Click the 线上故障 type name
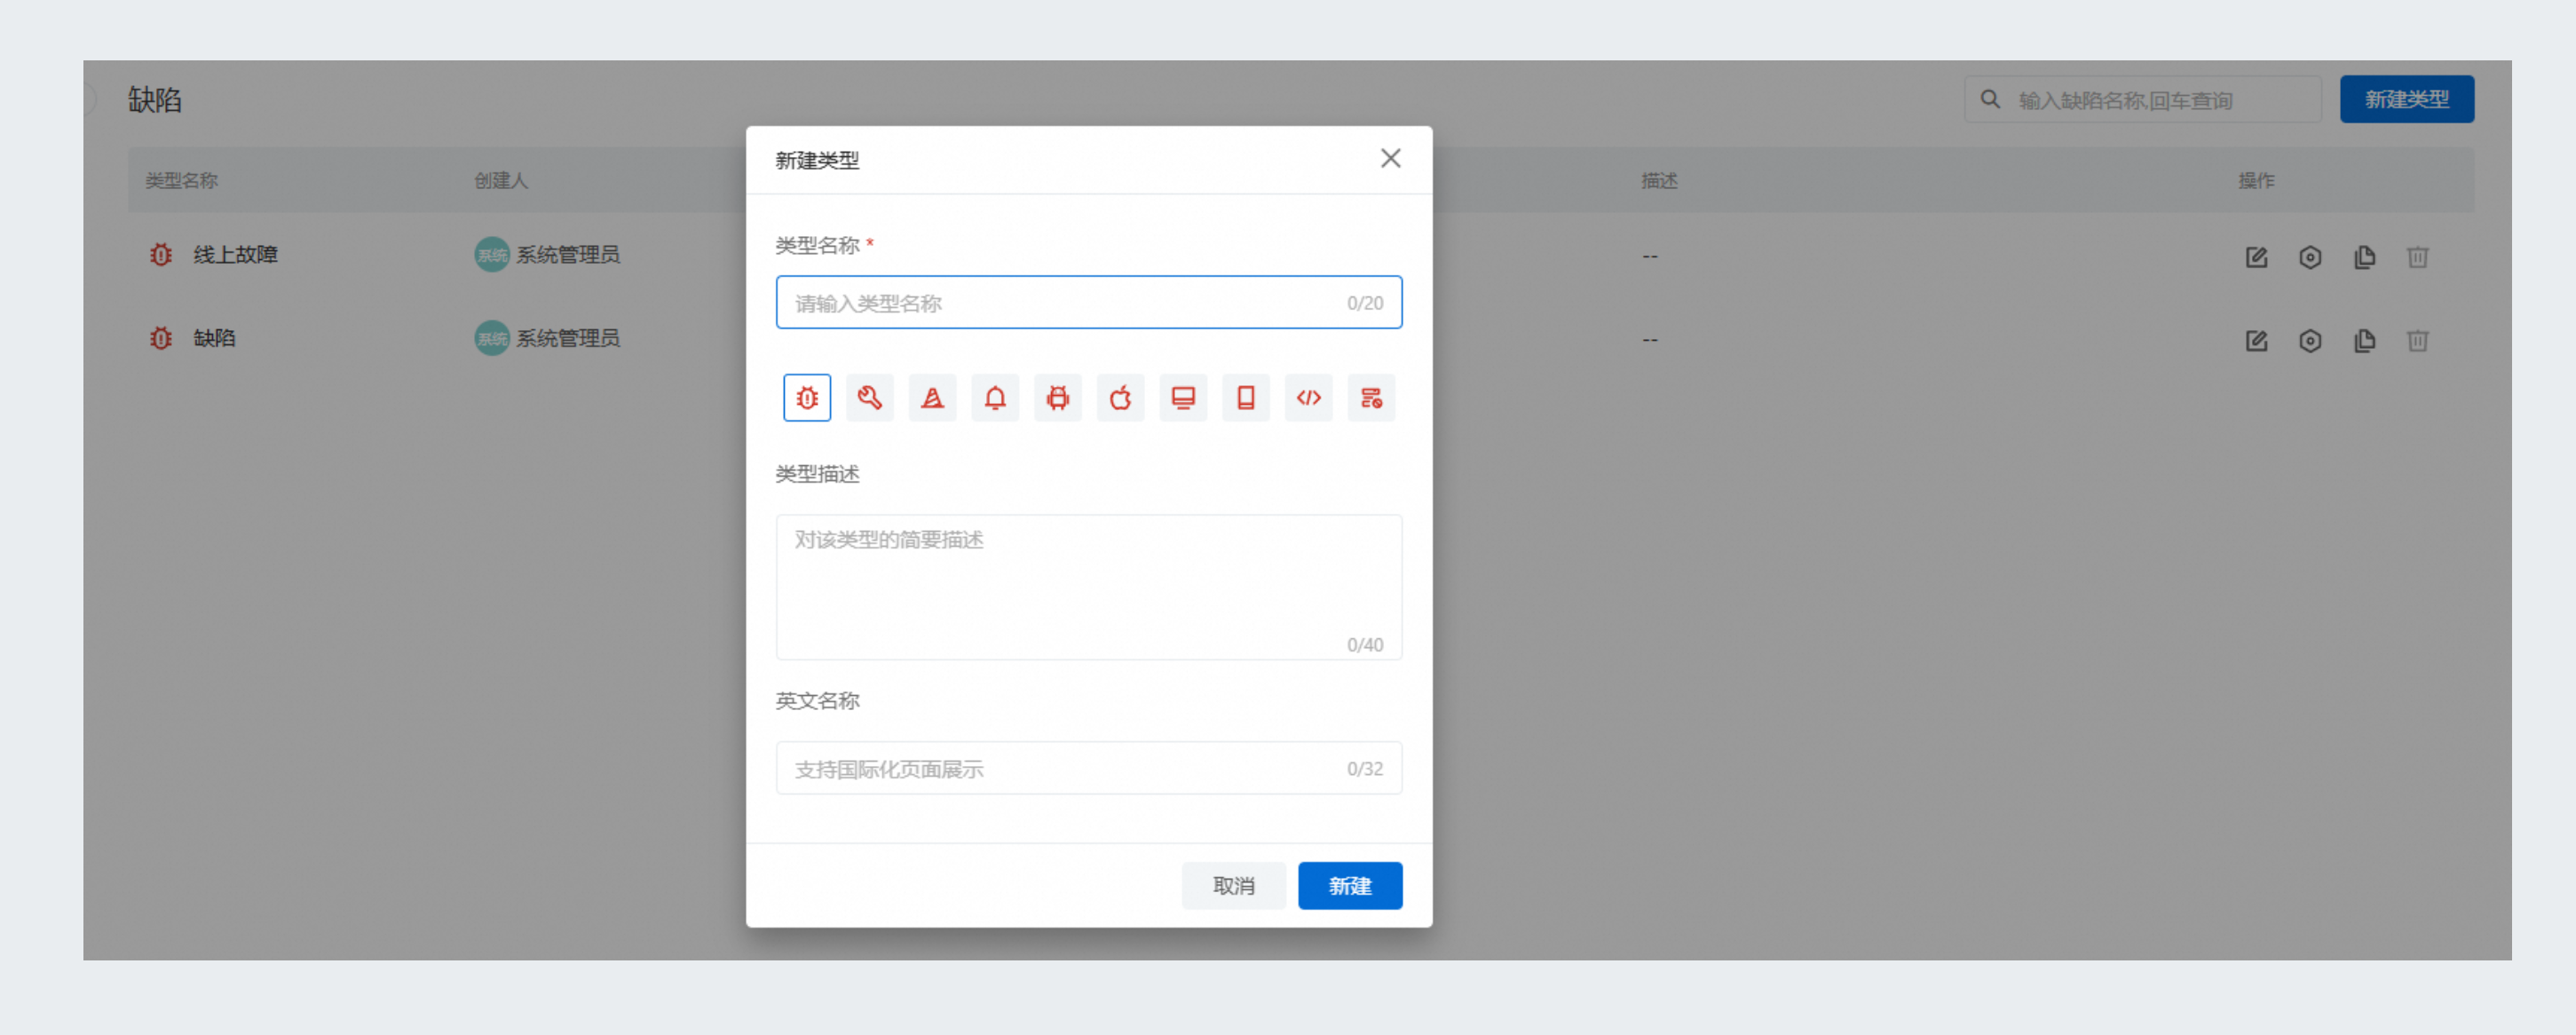The image size is (2576, 1035). pyautogui.click(x=235, y=255)
